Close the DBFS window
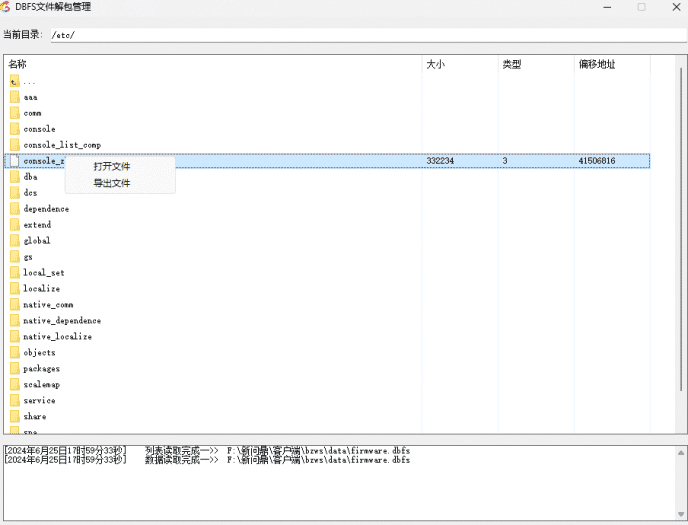Viewport: 688px width, 525px height. point(677,7)
